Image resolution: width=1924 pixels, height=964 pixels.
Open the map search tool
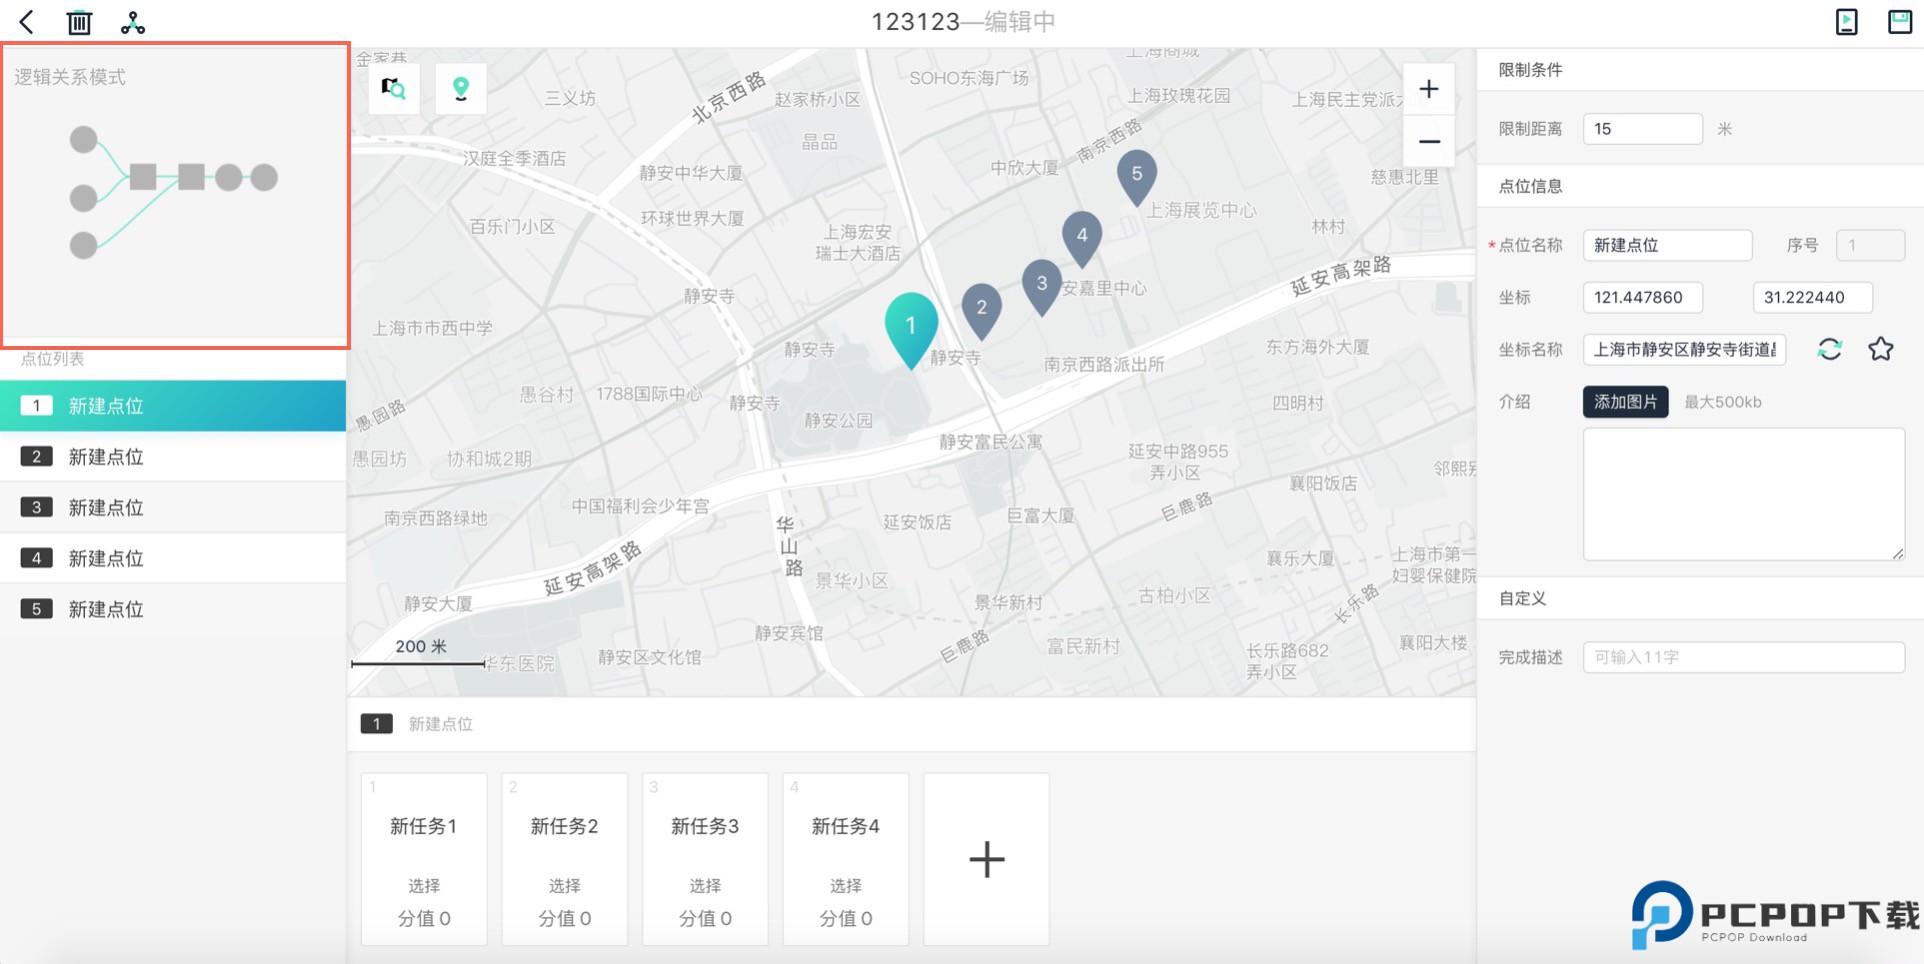tap(394, 89)
